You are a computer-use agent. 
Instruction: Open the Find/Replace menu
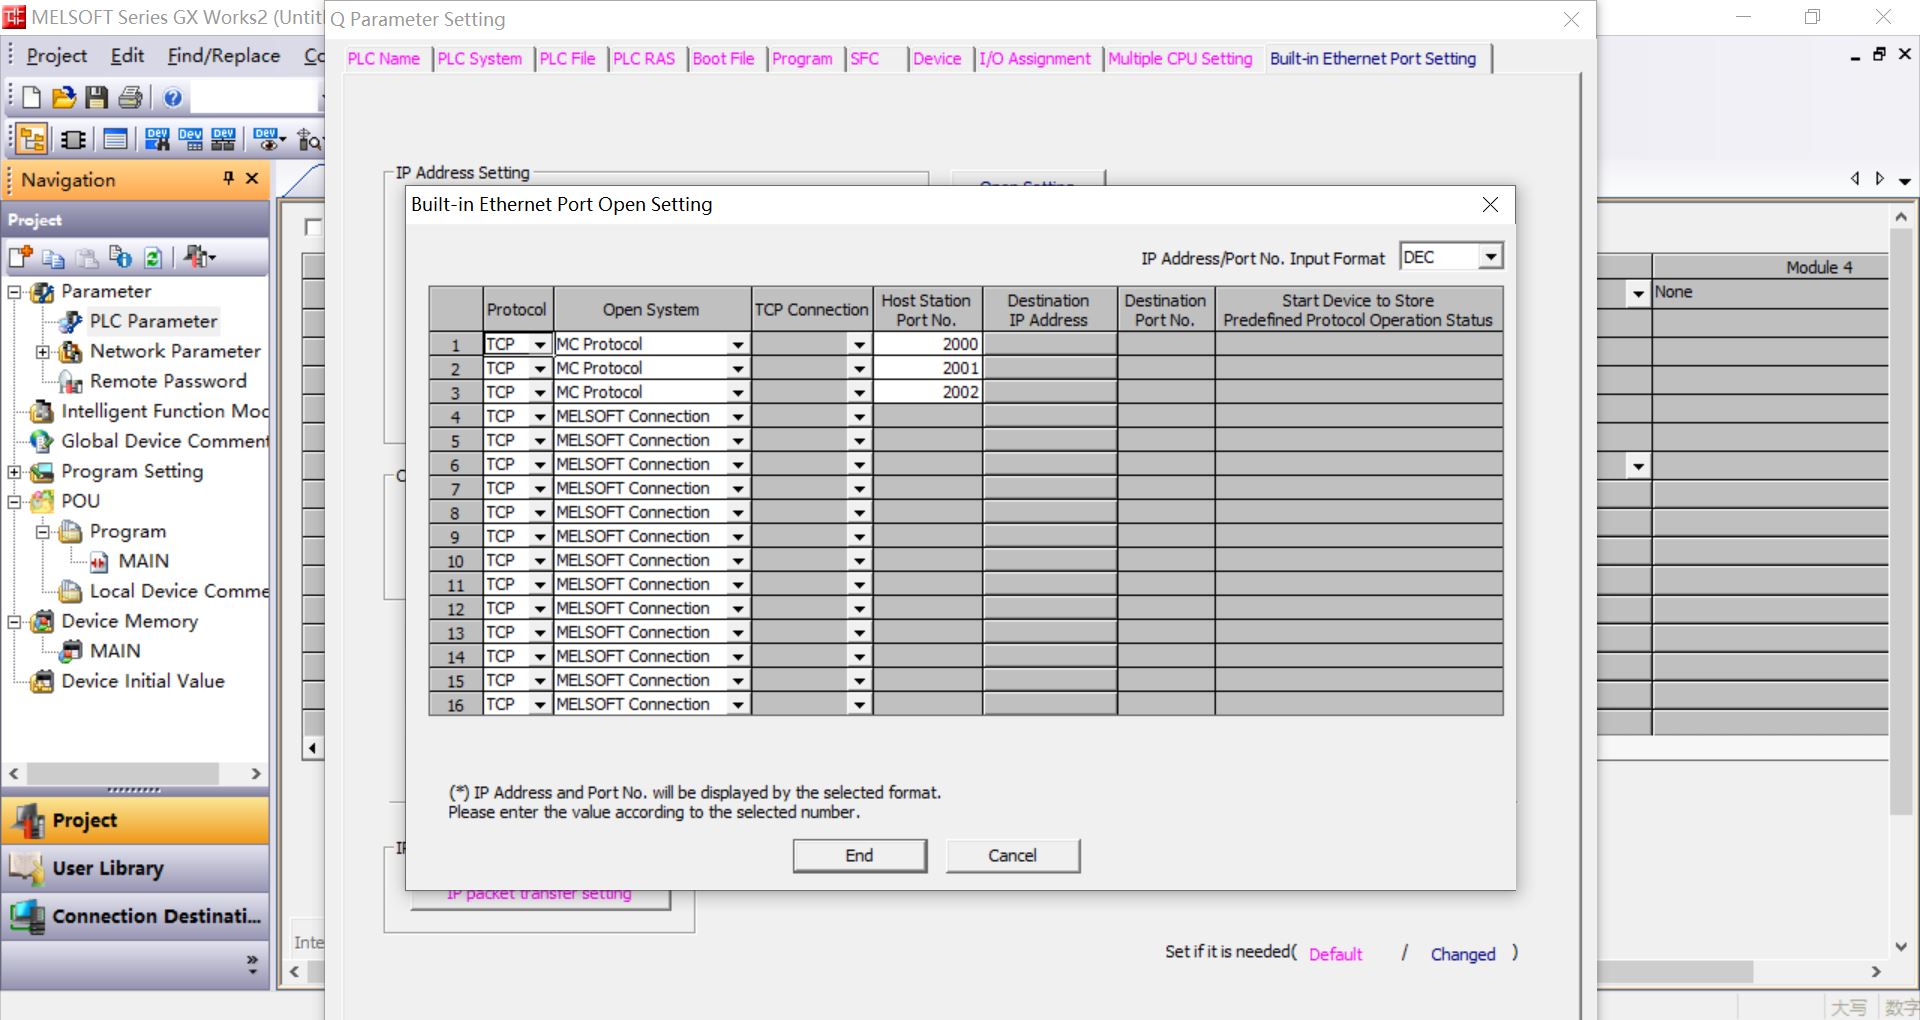pyautogui.click(x=223, y=56)
